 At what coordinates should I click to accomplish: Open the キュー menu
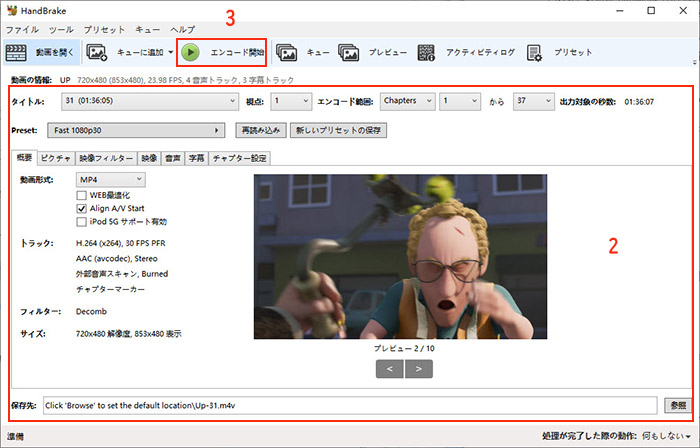[148, 29]
